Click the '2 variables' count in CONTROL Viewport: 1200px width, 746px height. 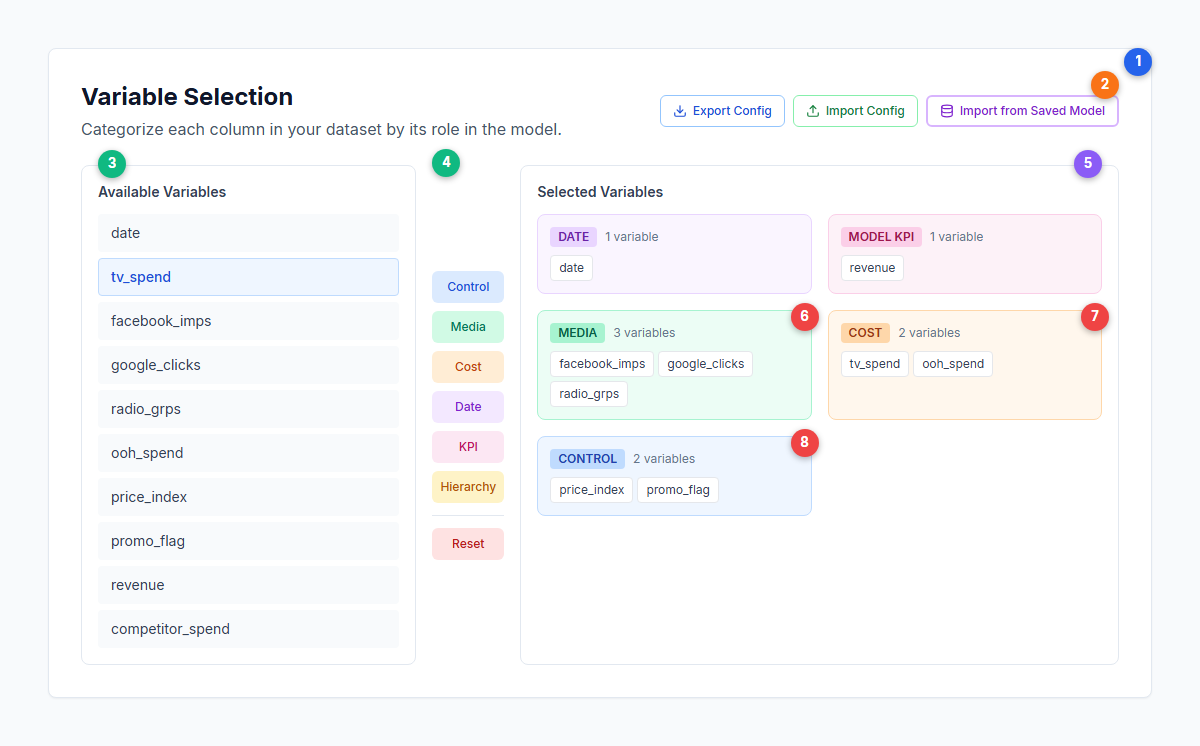664,459
